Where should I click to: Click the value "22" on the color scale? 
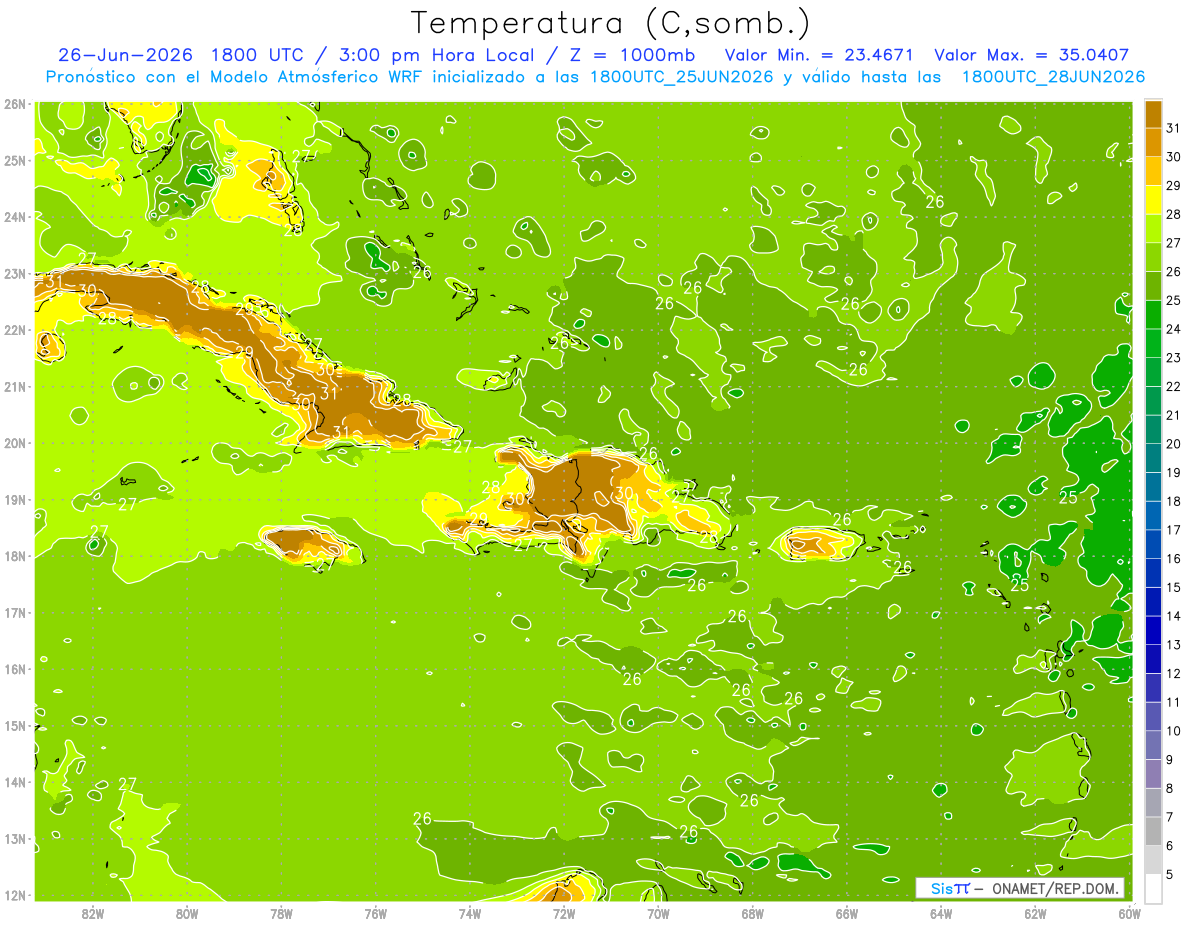(x=1174, y=386)
